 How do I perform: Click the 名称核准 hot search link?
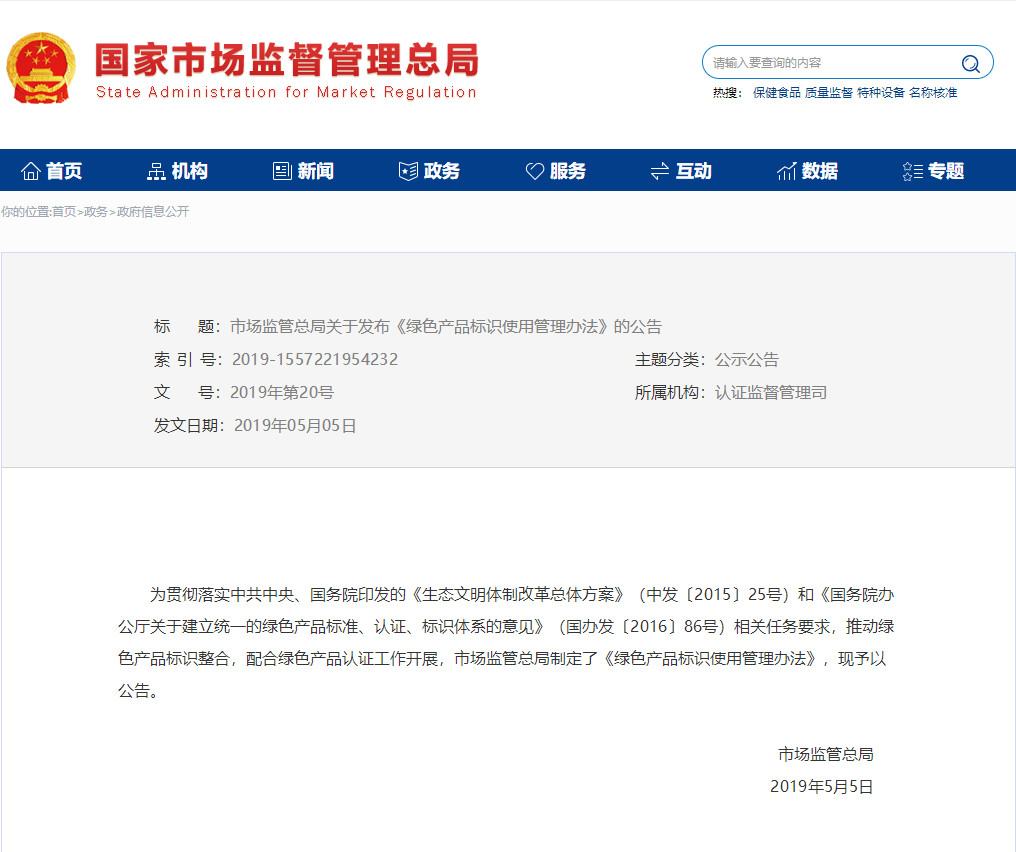932,93
